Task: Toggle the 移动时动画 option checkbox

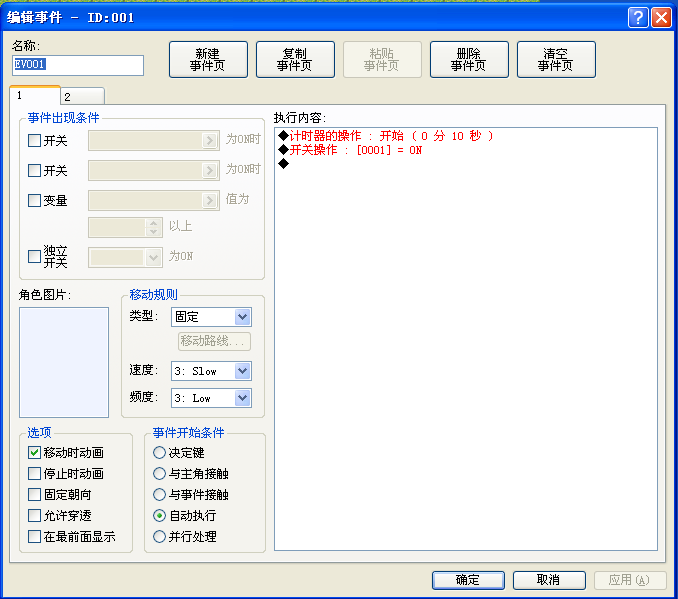Action: click(34, 452)
